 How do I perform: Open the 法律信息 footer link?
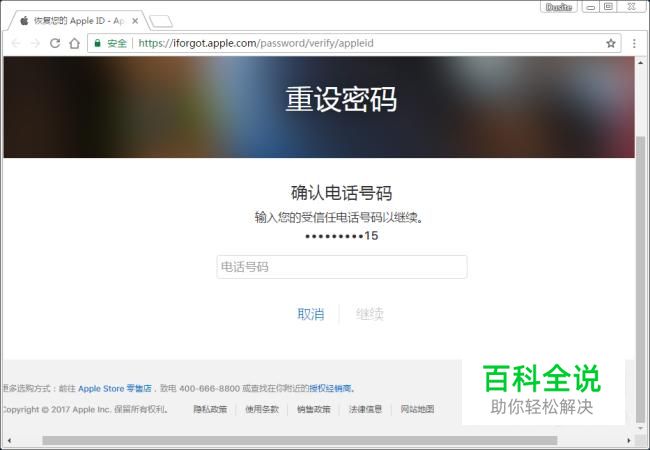[365, 409]
